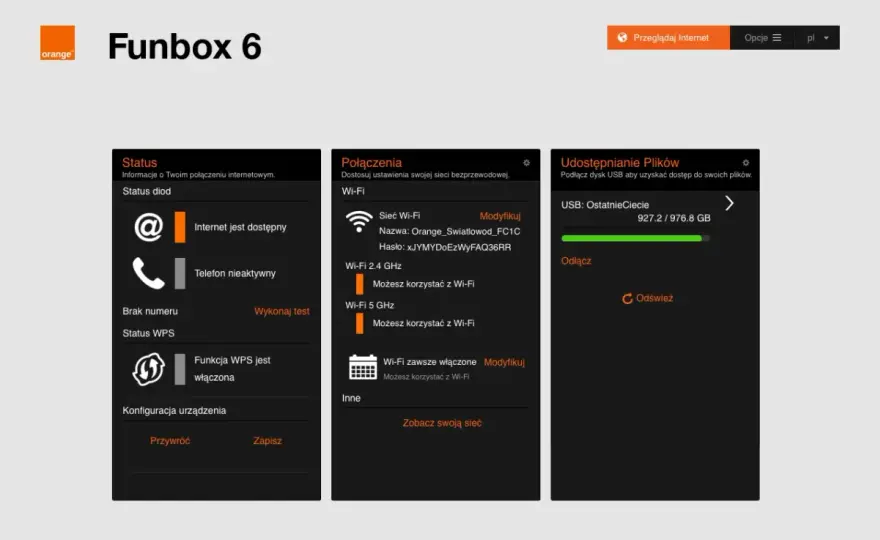Screen dimensions: 880x540
Task: Click the grey WPS status LED bar
Action: pyautogui.click(x=180, y=369)
